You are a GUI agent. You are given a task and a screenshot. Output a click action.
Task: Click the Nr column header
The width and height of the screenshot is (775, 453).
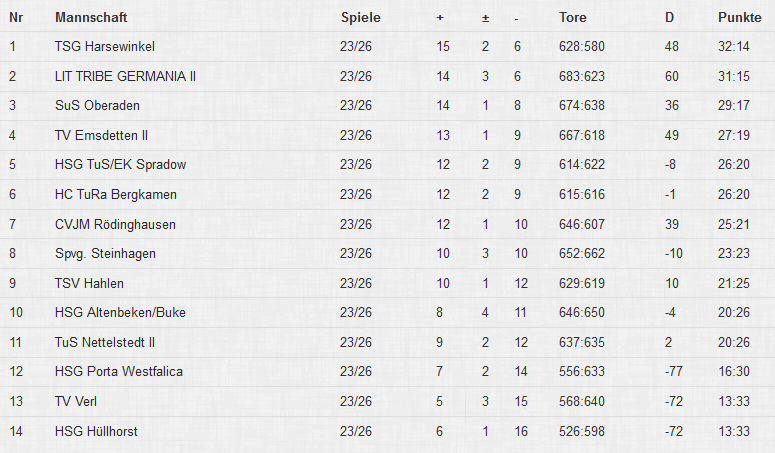(x=15, y=18)
